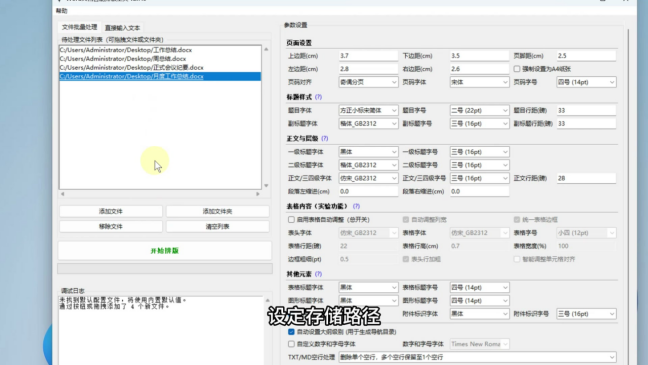Open the 页码对齐 dropdown showing 奇偶分页
Image resolution: width=648 pixels, height=365 pixels.
(368, 82)
